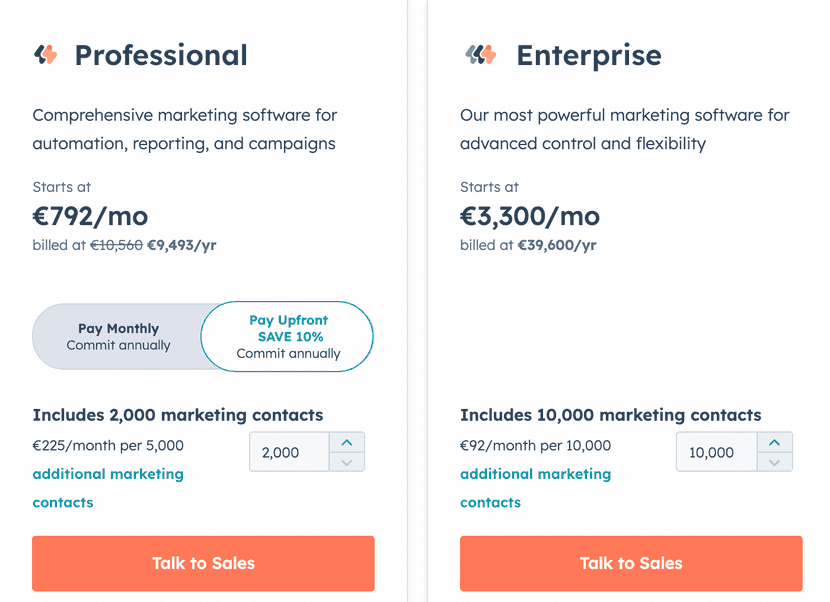
Task: Select the Pay Monthly billing option
Action: click(x=118, y=336)
